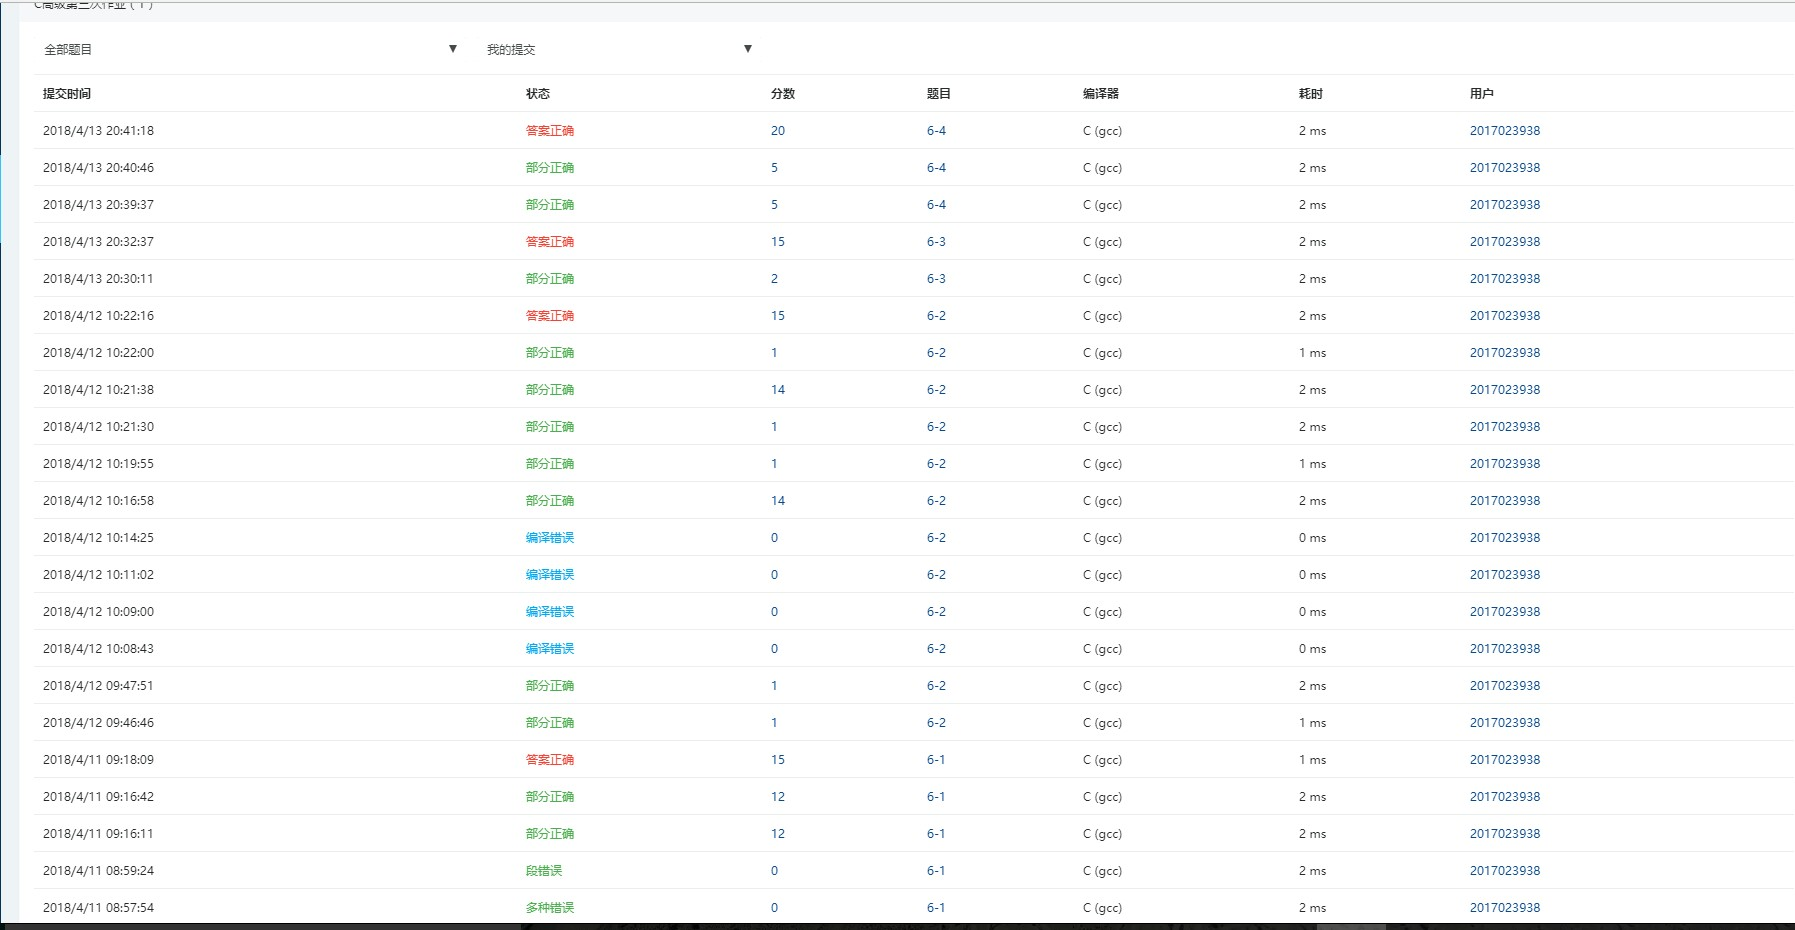
Task: Click the 状态 column header
Action: (x=538, y=94)
